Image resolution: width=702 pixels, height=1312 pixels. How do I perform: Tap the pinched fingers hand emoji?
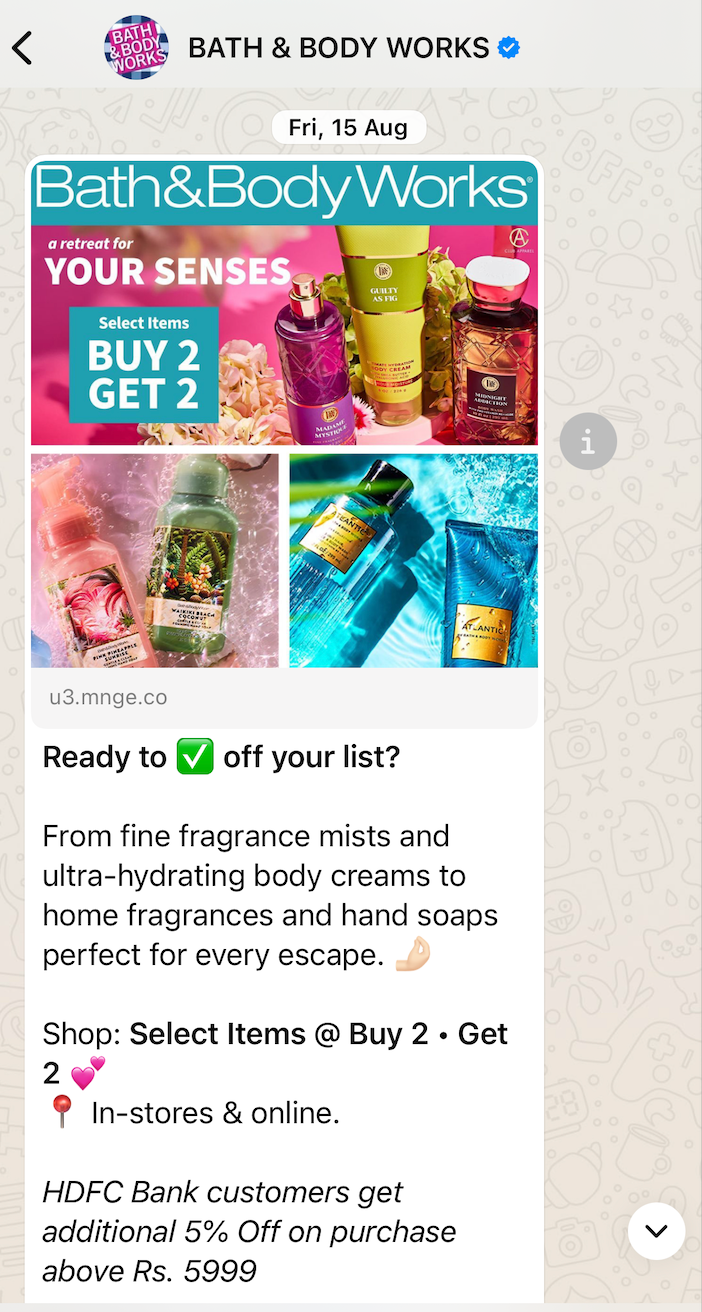[412, 954]
